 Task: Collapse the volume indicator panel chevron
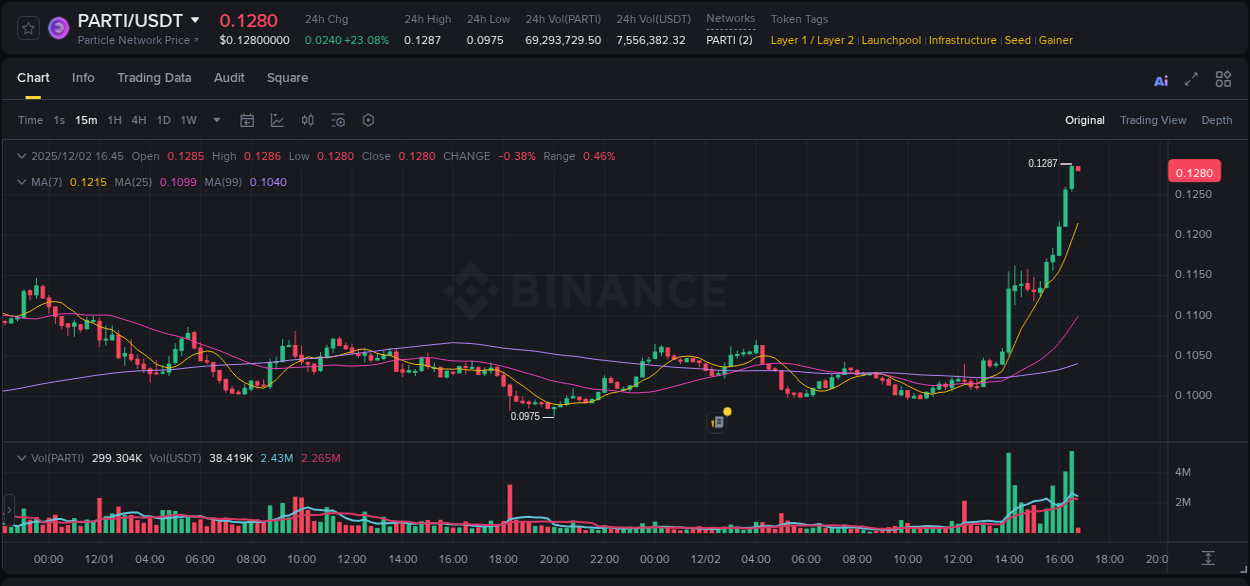coord(22,458)
